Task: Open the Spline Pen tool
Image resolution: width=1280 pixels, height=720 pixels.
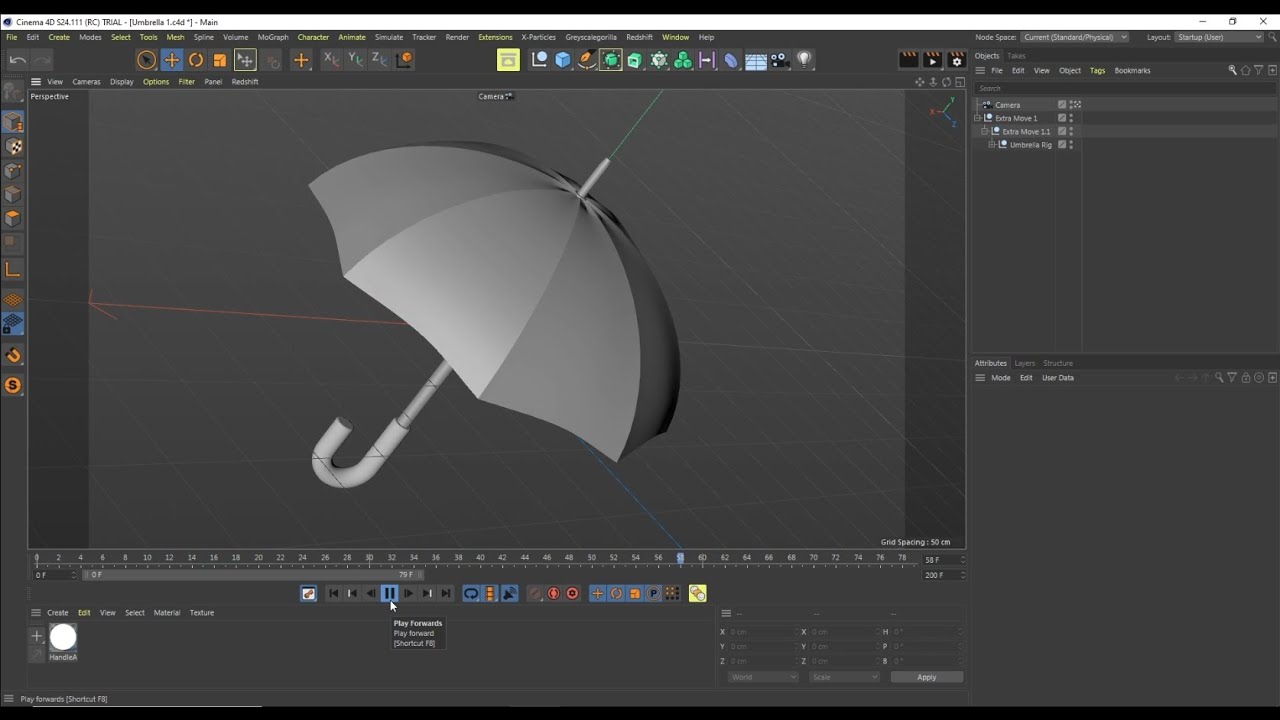Action: (587, 60)
